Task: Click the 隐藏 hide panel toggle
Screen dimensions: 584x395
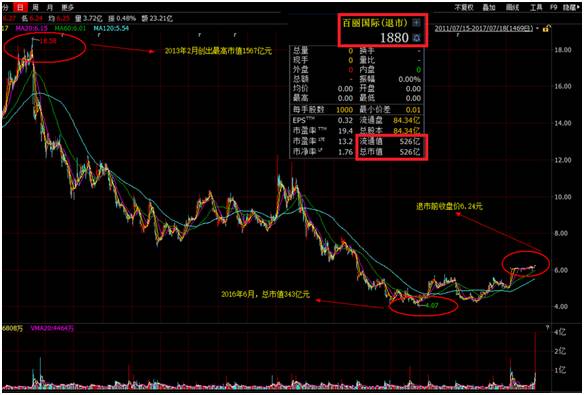Action: [x=571, y=7]
